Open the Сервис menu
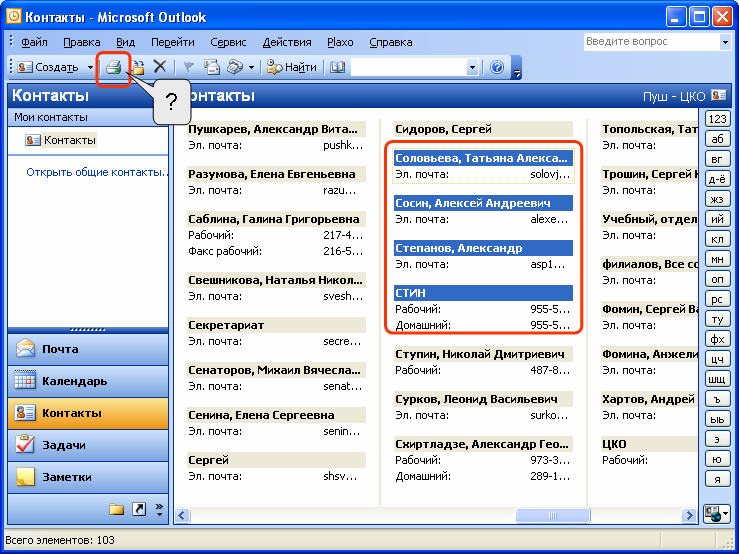Viewport: 739px width, 554px height. tap(228, 42)
